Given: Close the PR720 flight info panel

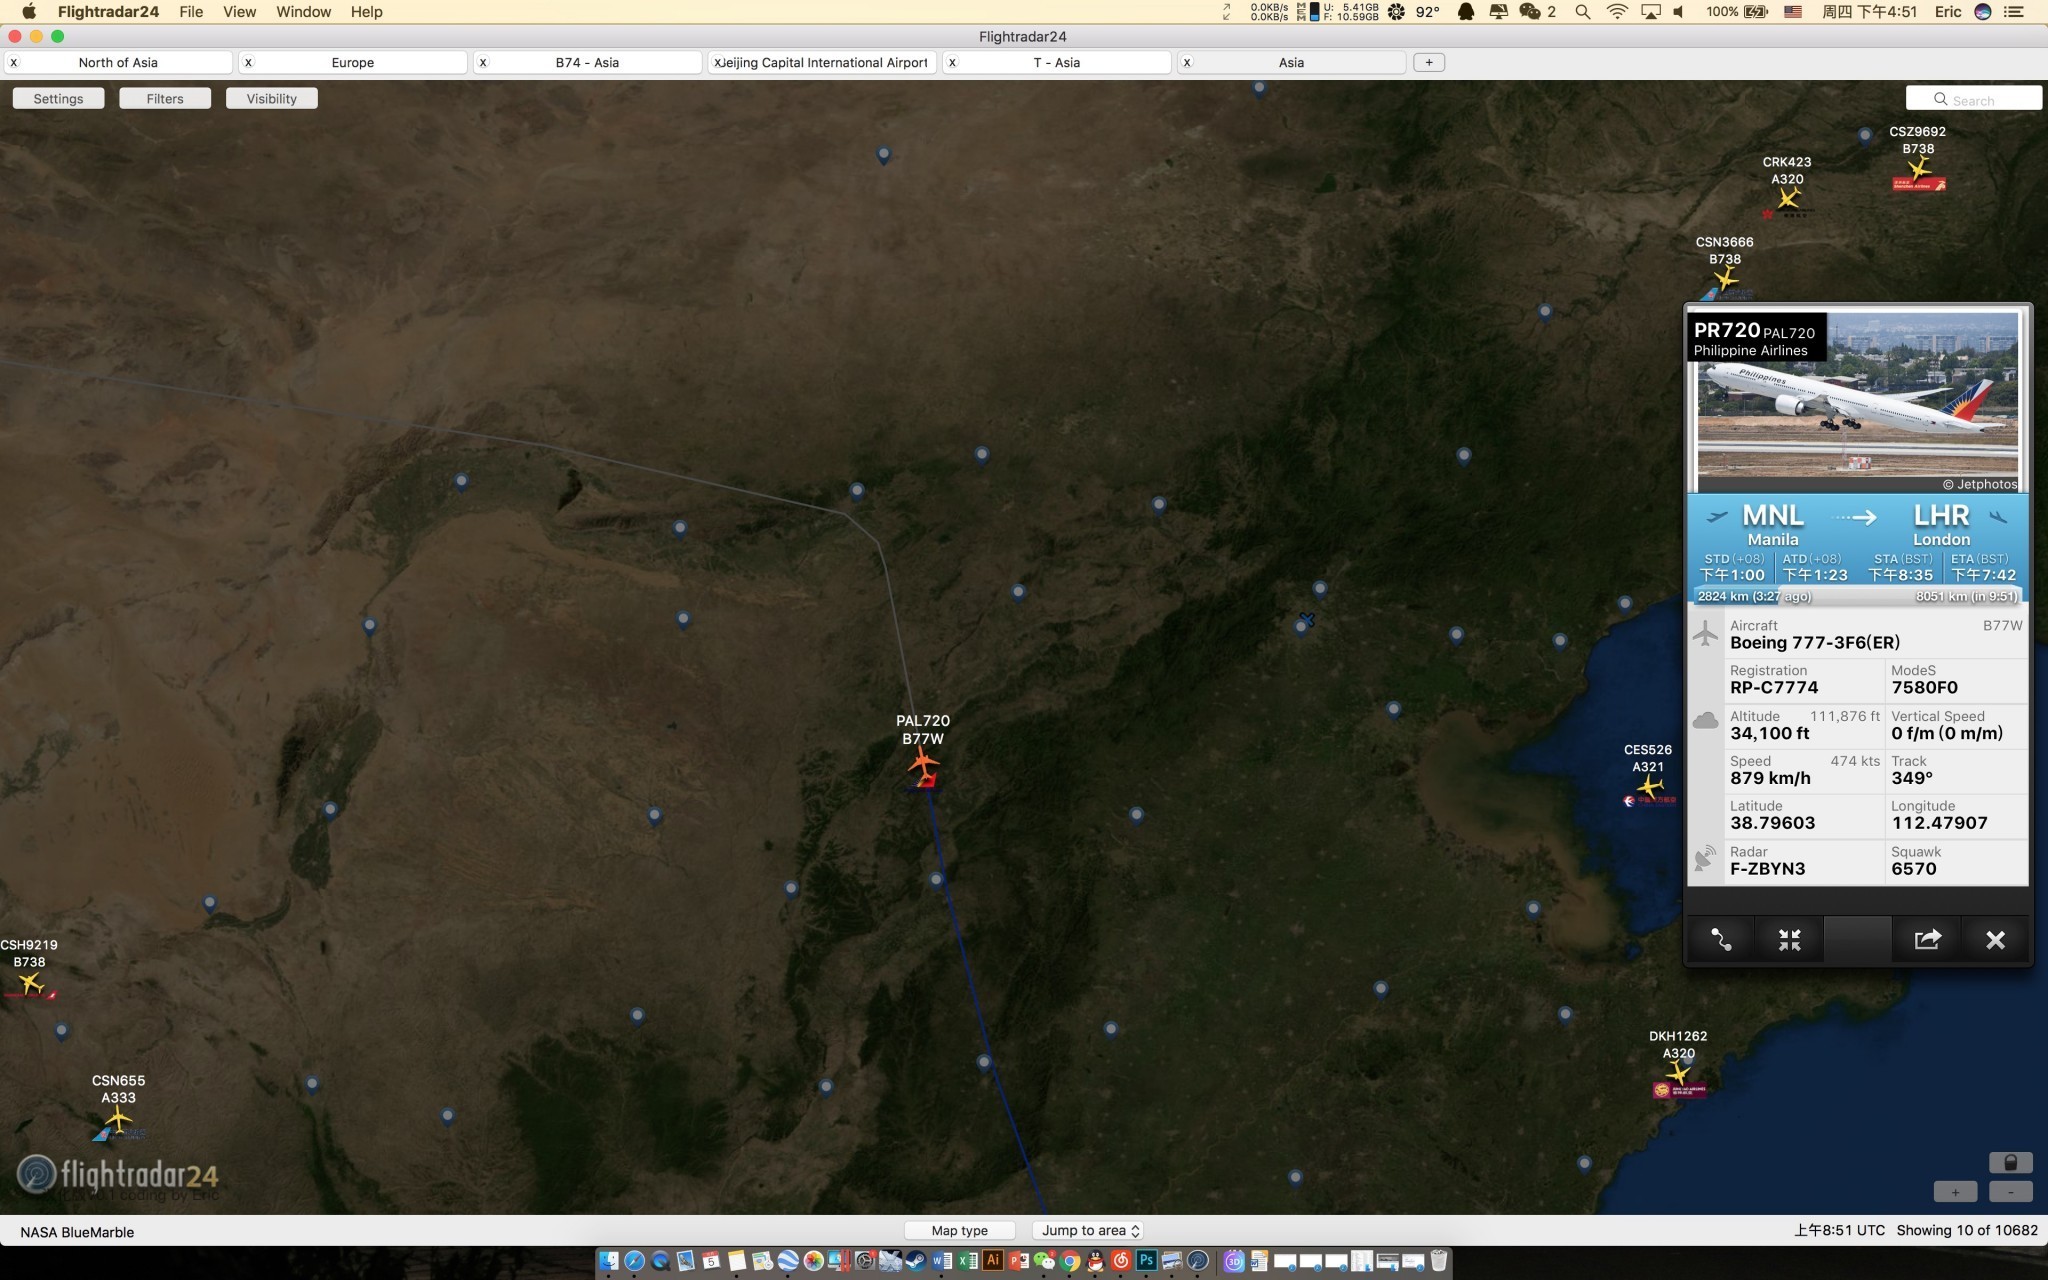Looking at the screenshot, I should (x=1995, y=940).
